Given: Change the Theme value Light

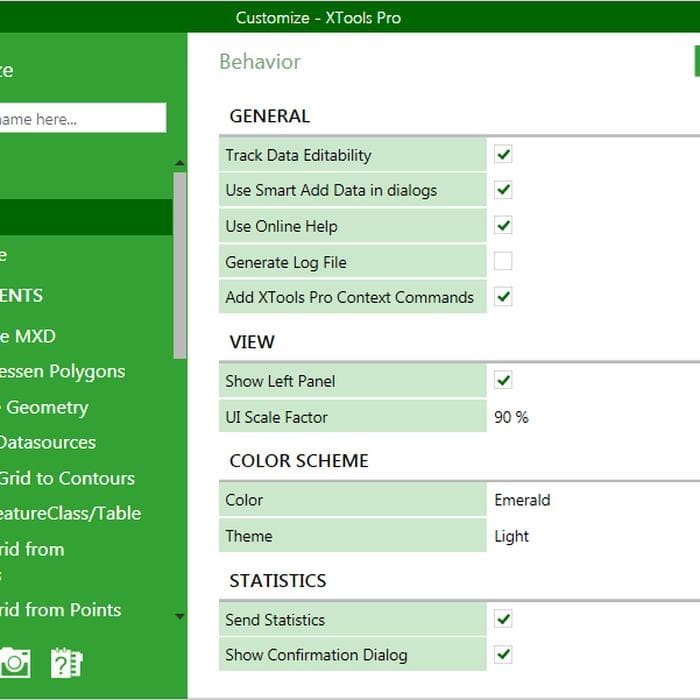Looking at the screenshot, I should point(511,536).
